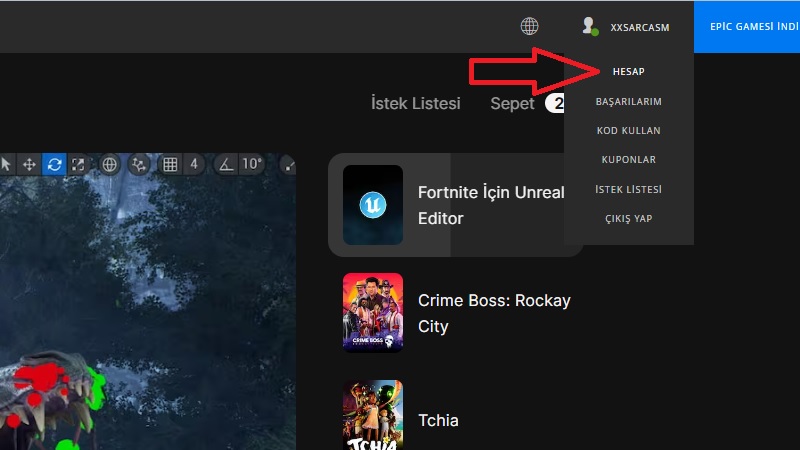Open the rotation snap value 10°
800x450 pixels.
pos(252,164)
